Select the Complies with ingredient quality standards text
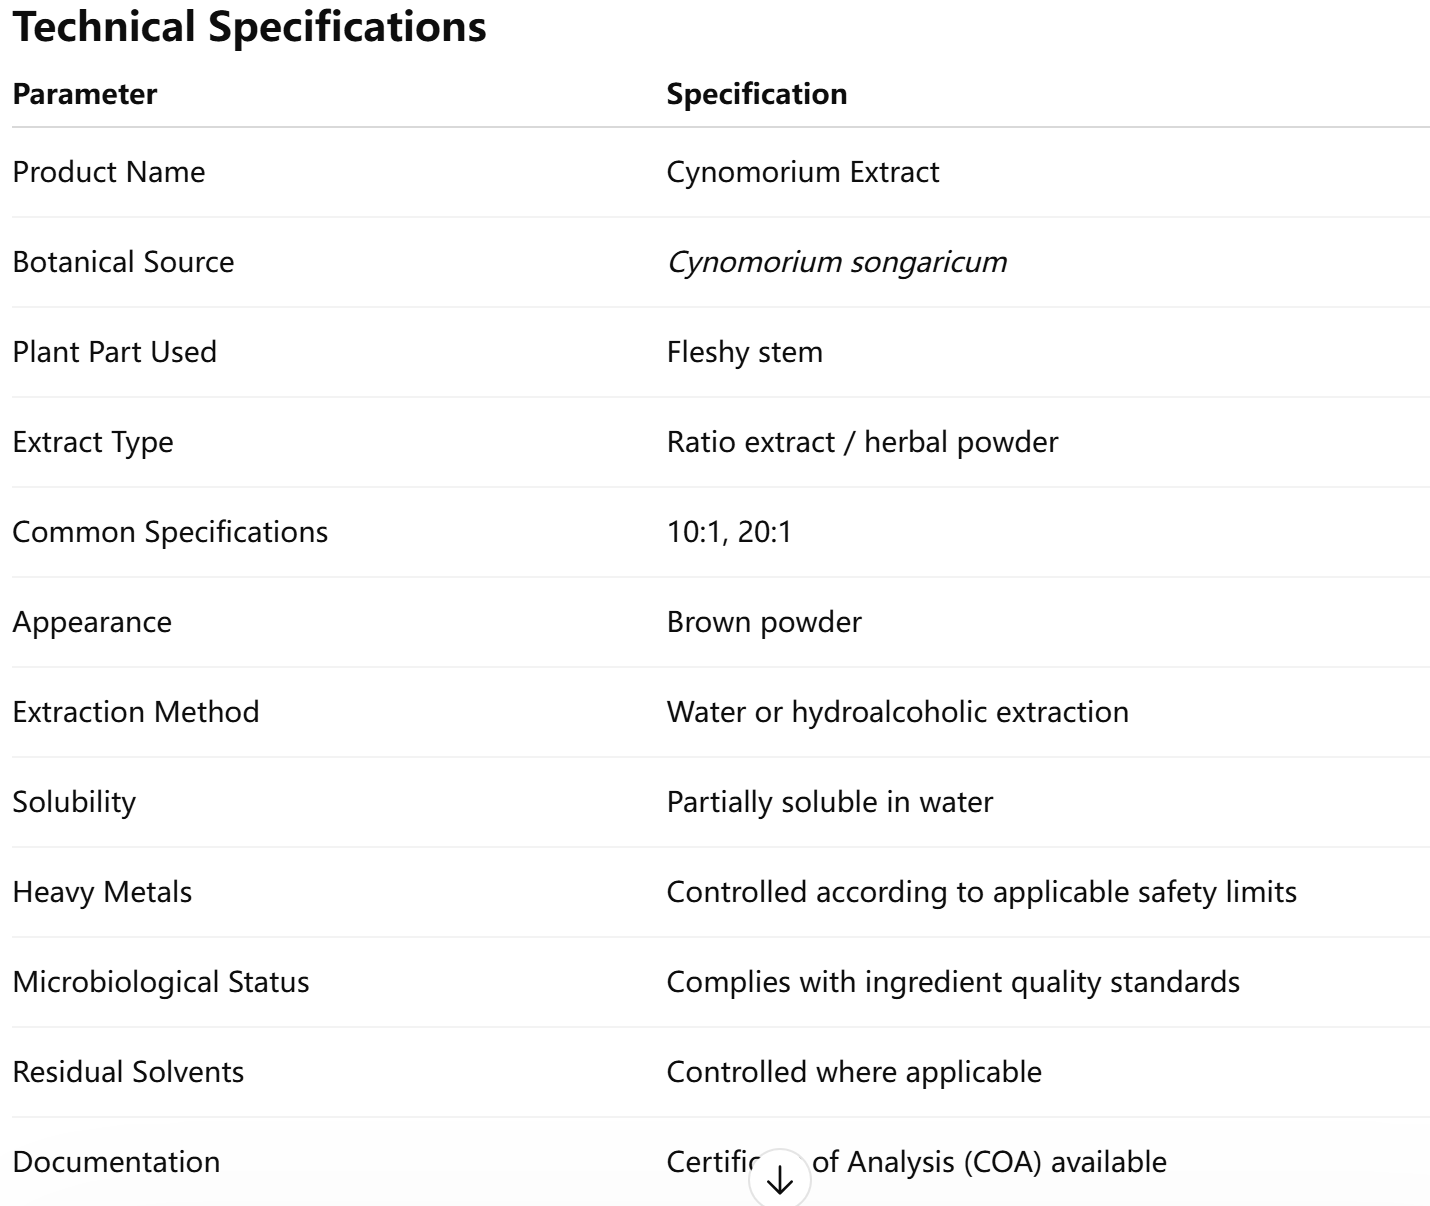The width and height of the screenshot is (1430, 1206). 953,982
